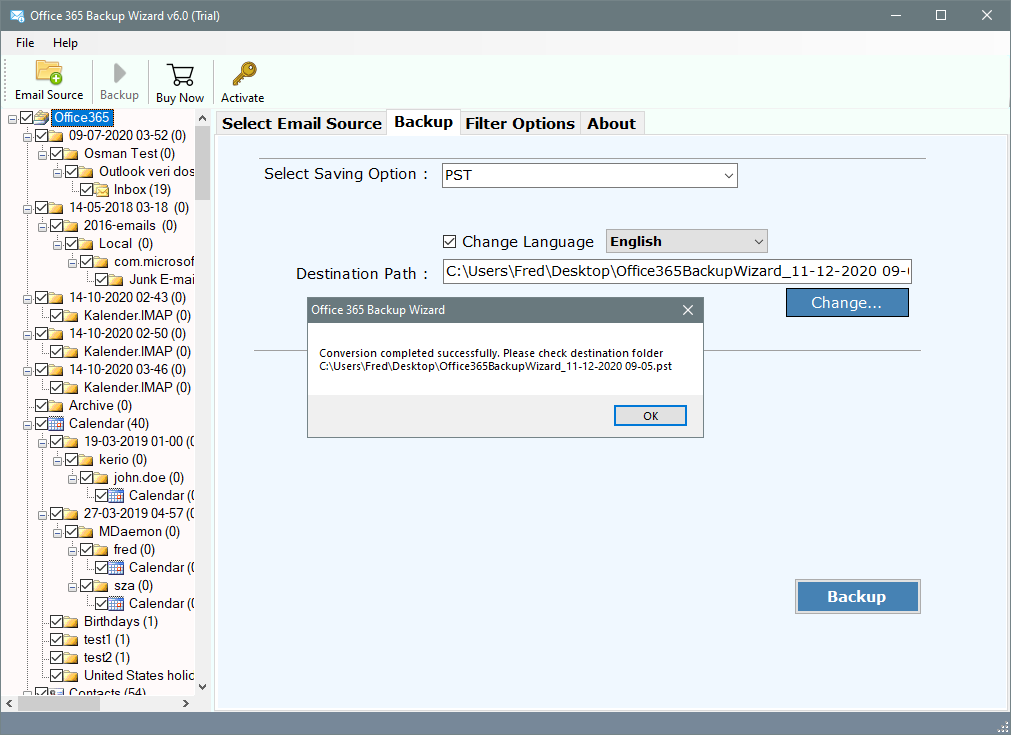Collapse the MDaemon (0) tree node
This screenshot has height=735, width=1011.
click(x=57, y=533)
